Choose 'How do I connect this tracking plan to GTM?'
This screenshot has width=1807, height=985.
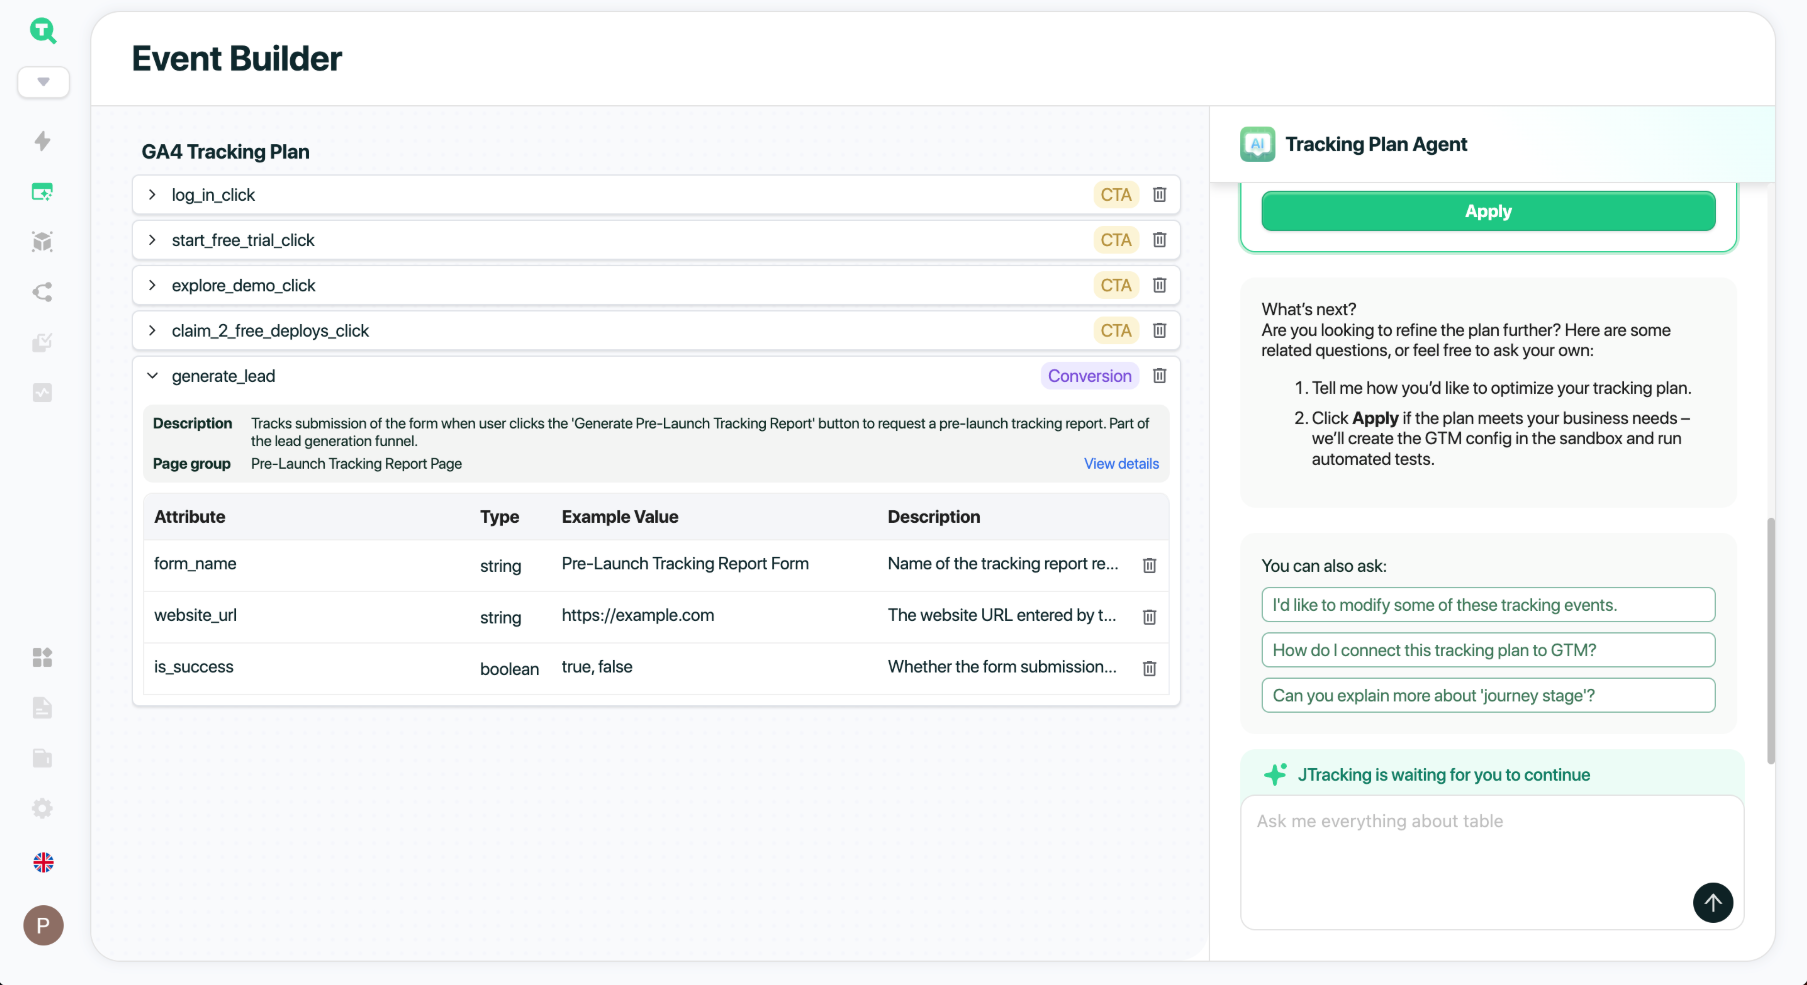[x=1487, y=650]
